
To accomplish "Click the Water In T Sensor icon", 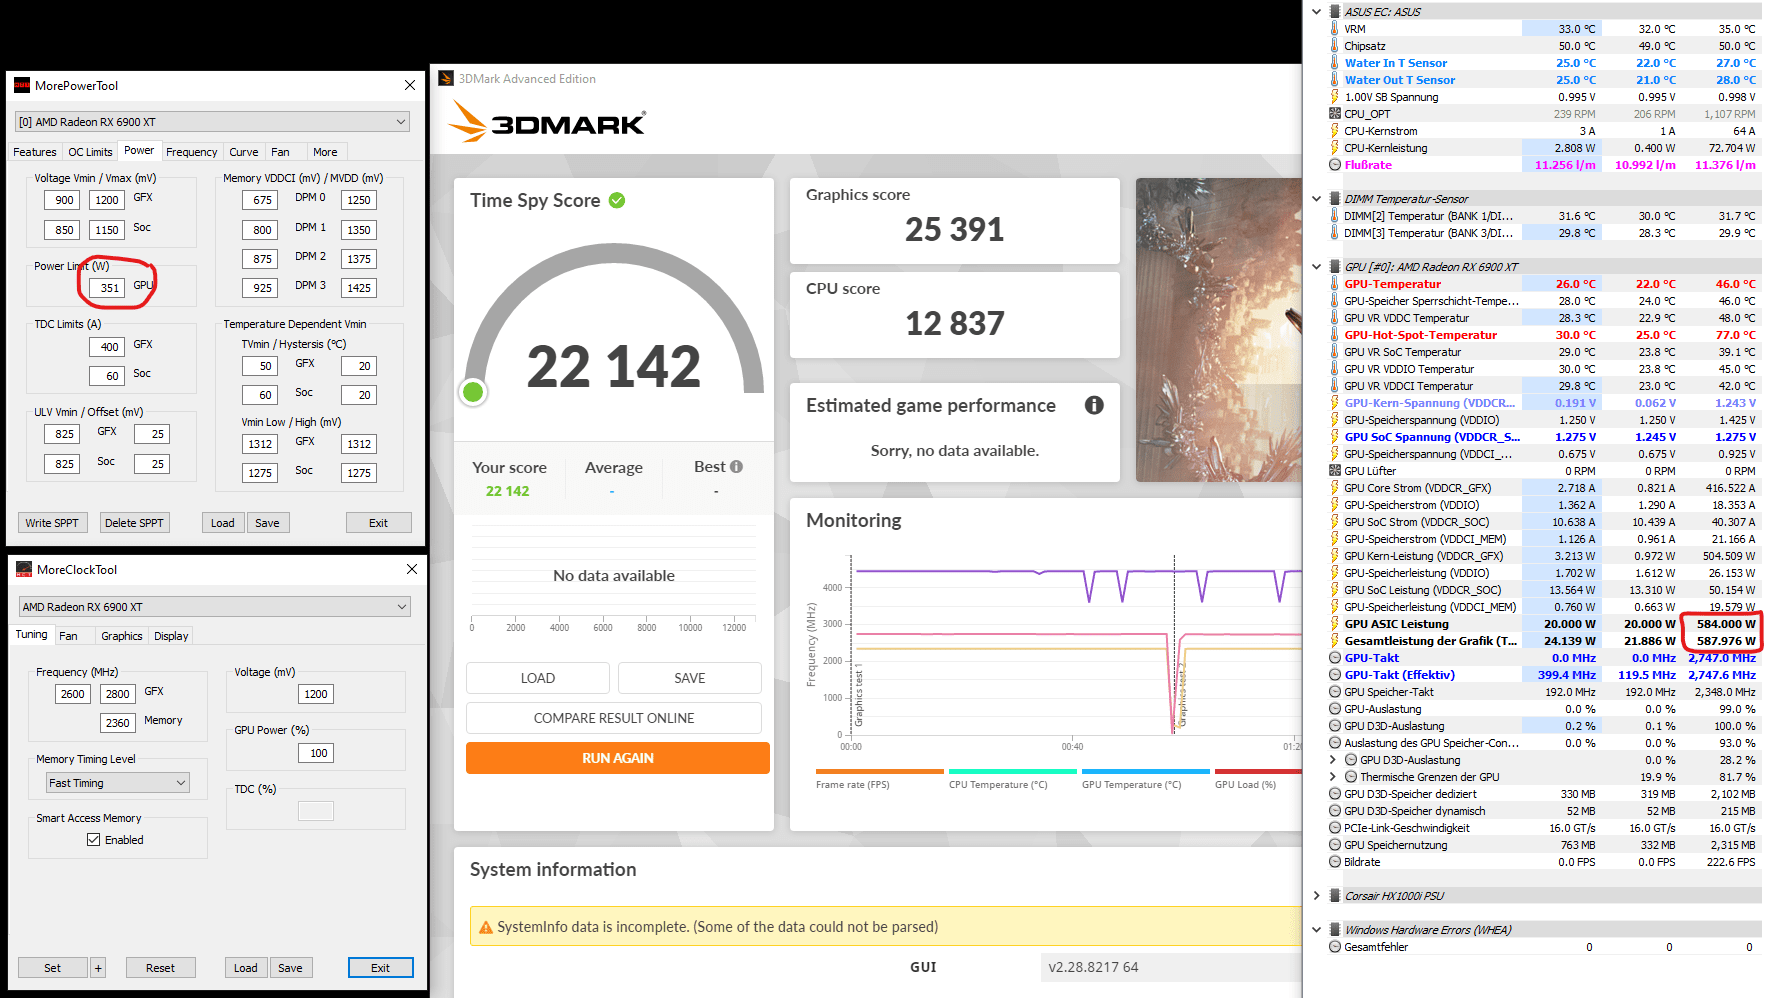I will coord(1335,63).
